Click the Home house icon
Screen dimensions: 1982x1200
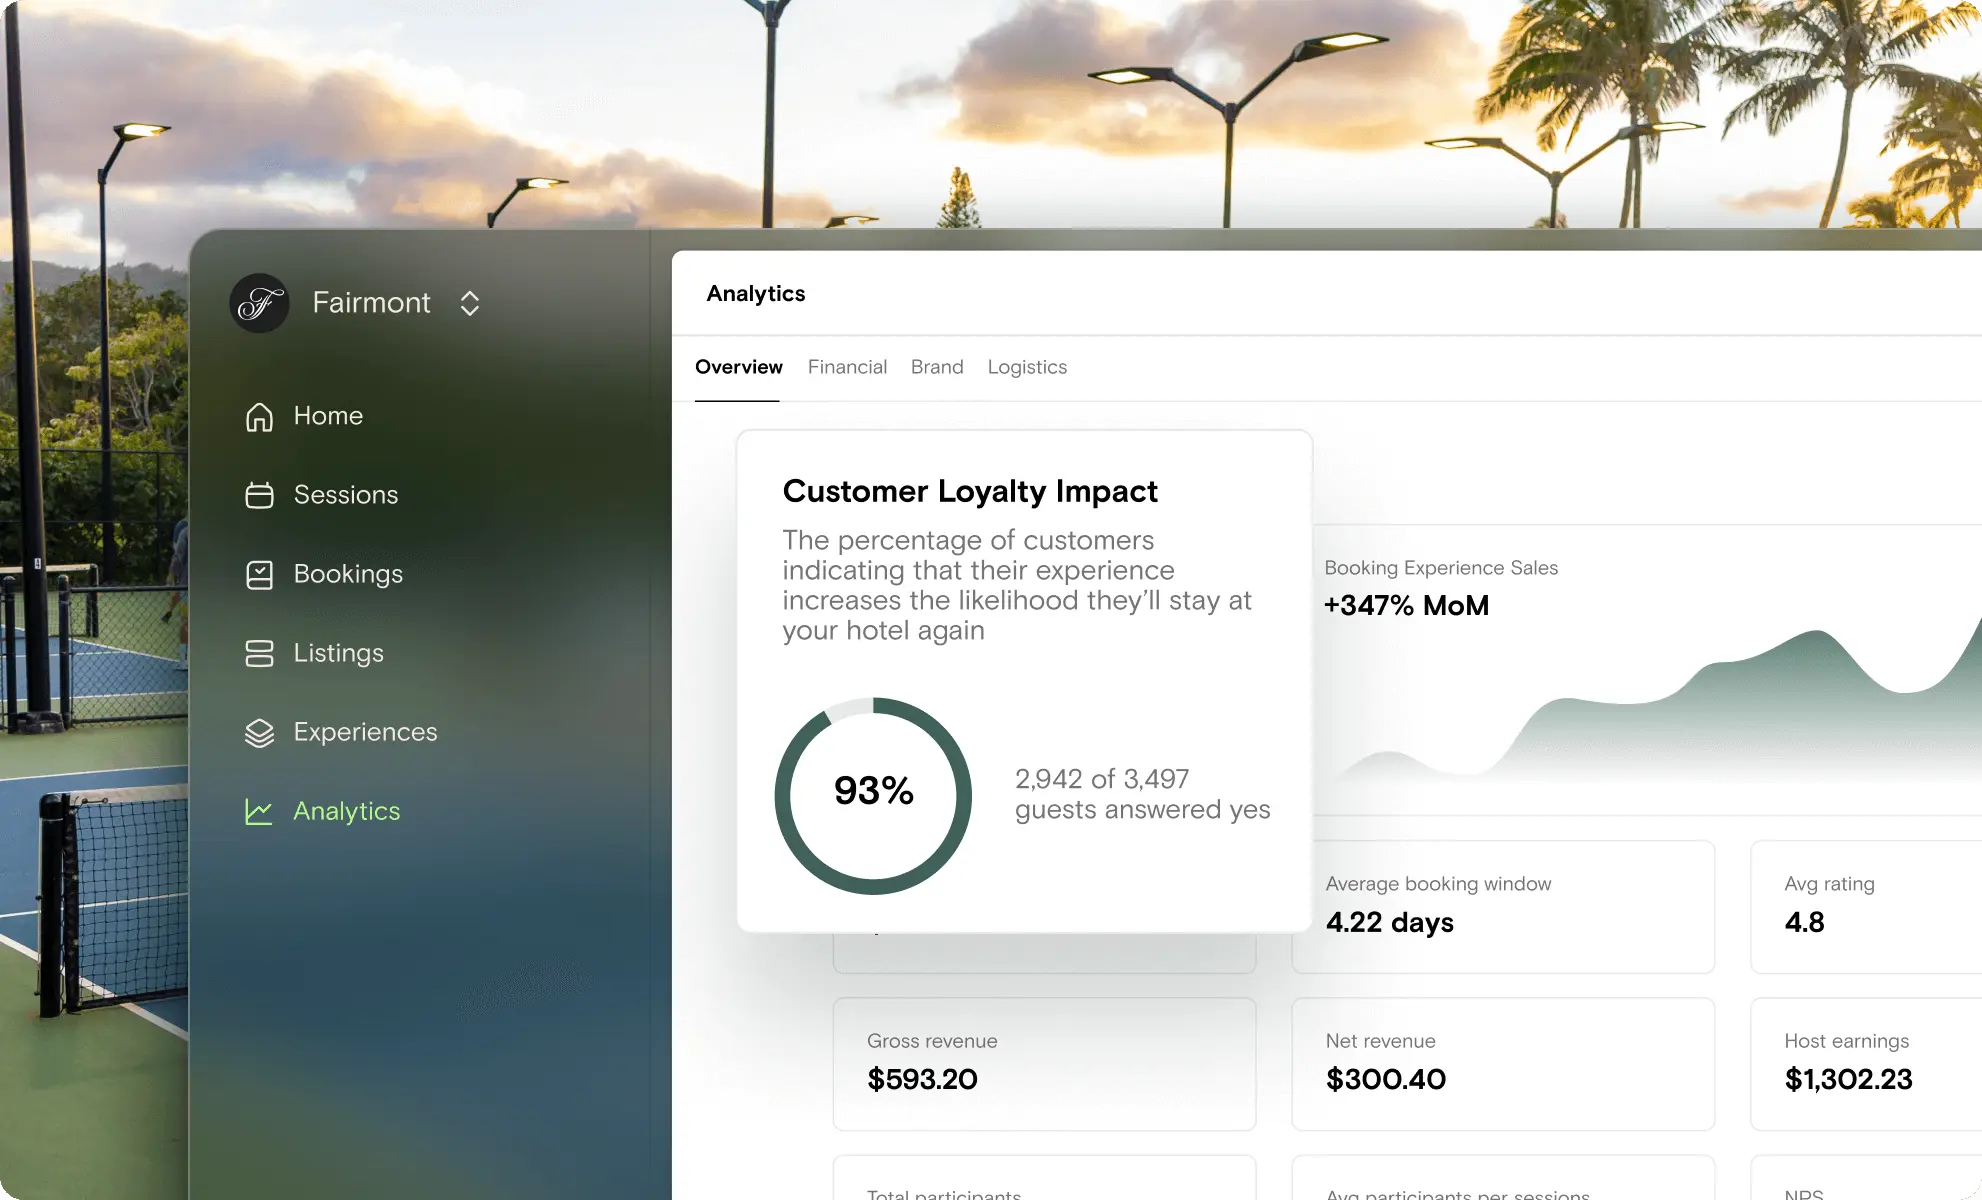(x=259, y=416)
